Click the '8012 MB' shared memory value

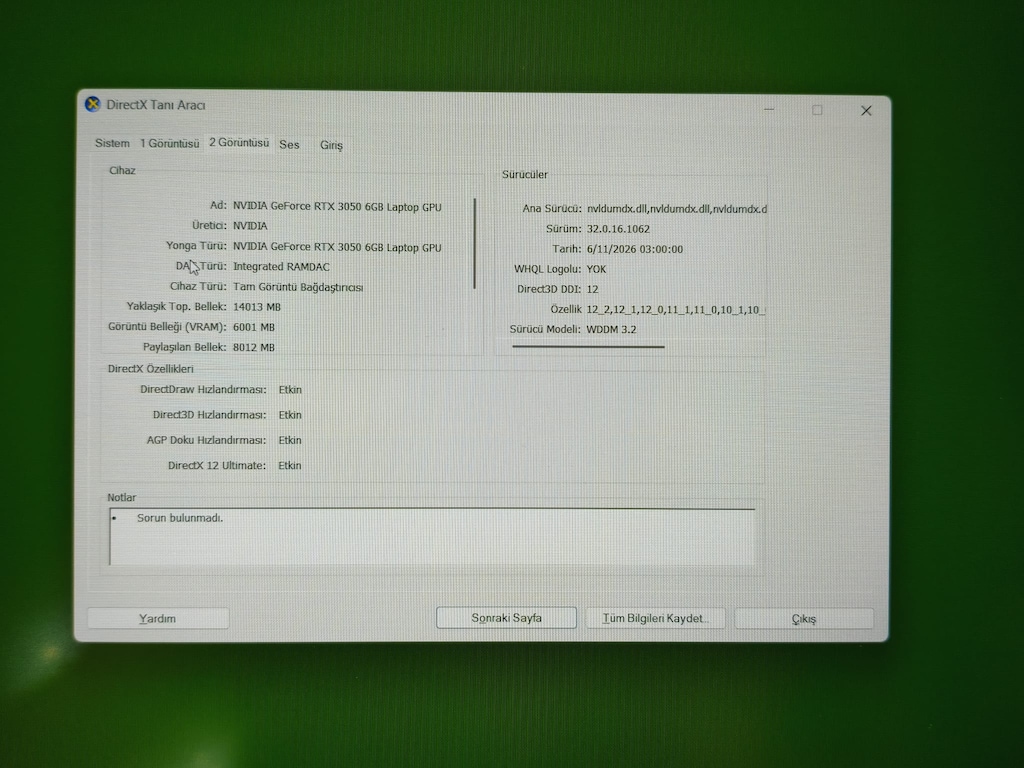(253, 347)
